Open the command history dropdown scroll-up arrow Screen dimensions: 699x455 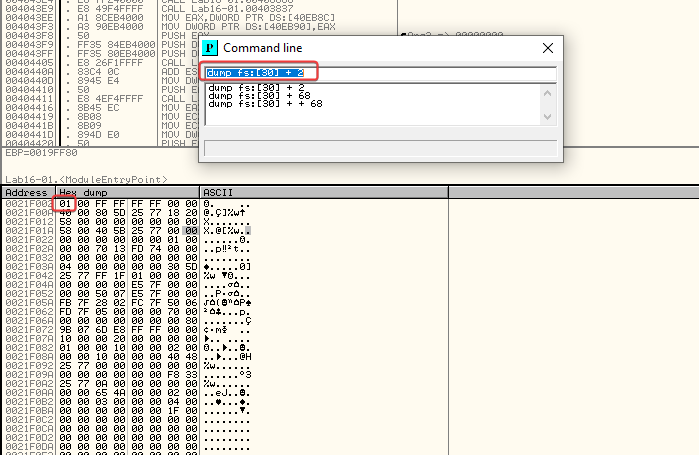tap(548, 93)
